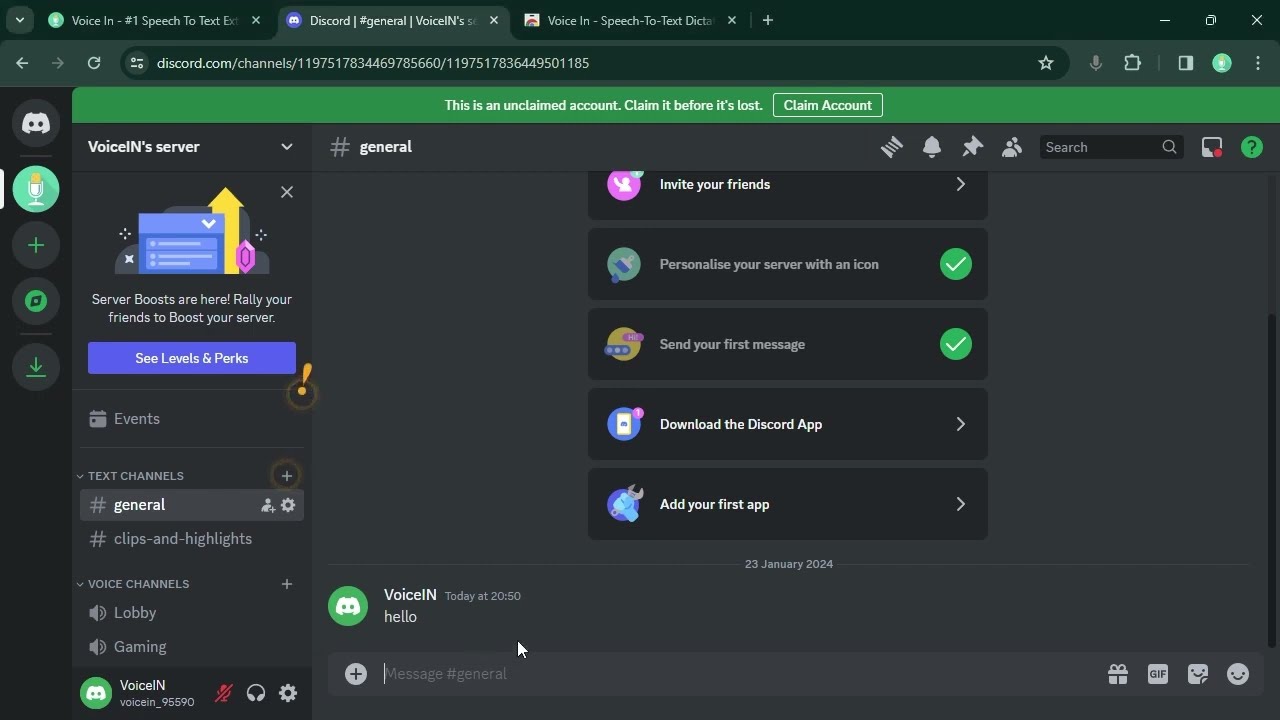Toggle the member list icon
This screenshot has height=720, width=1280.
1012,147
